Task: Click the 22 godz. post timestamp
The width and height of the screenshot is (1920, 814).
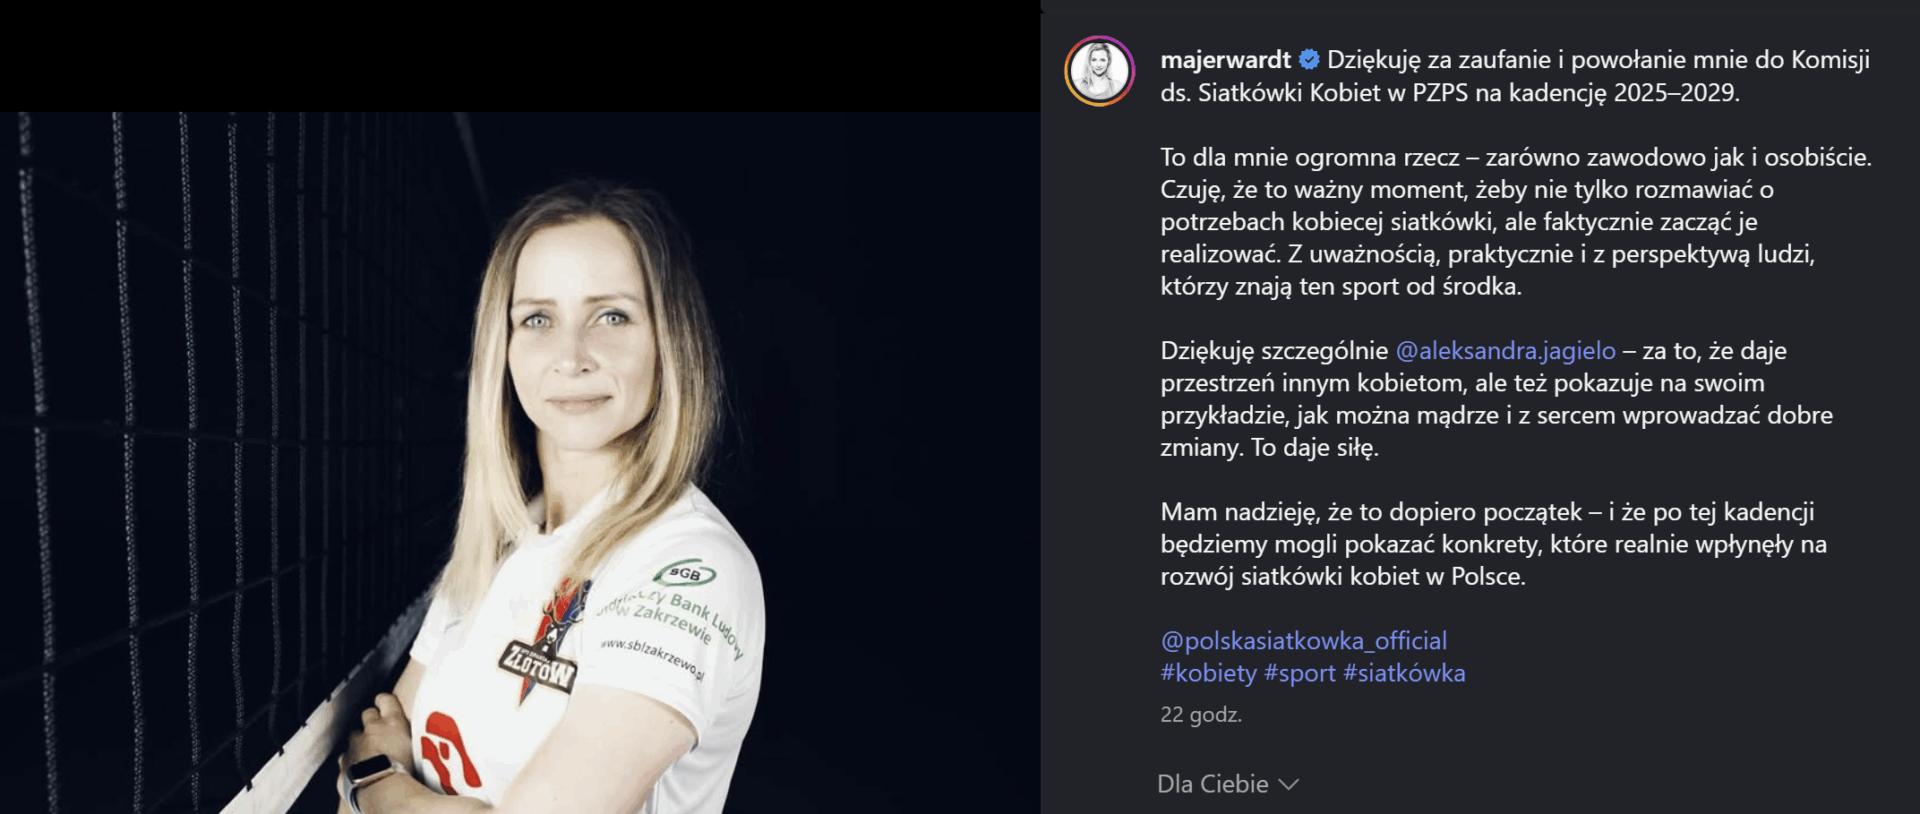Action: (x=1201, y=715)
